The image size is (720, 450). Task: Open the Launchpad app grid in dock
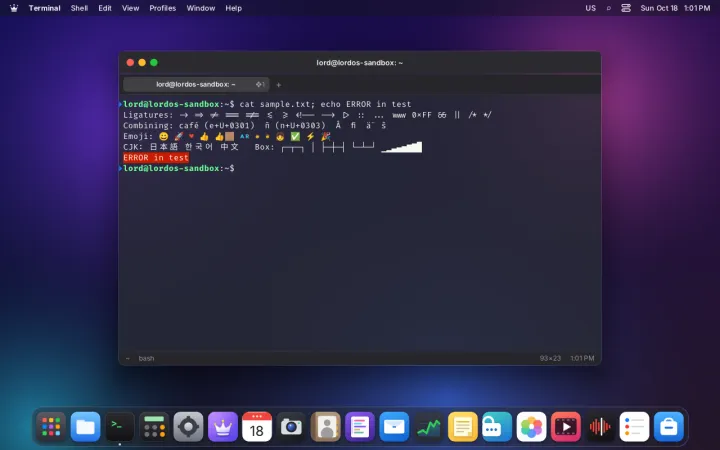[51, 427]
